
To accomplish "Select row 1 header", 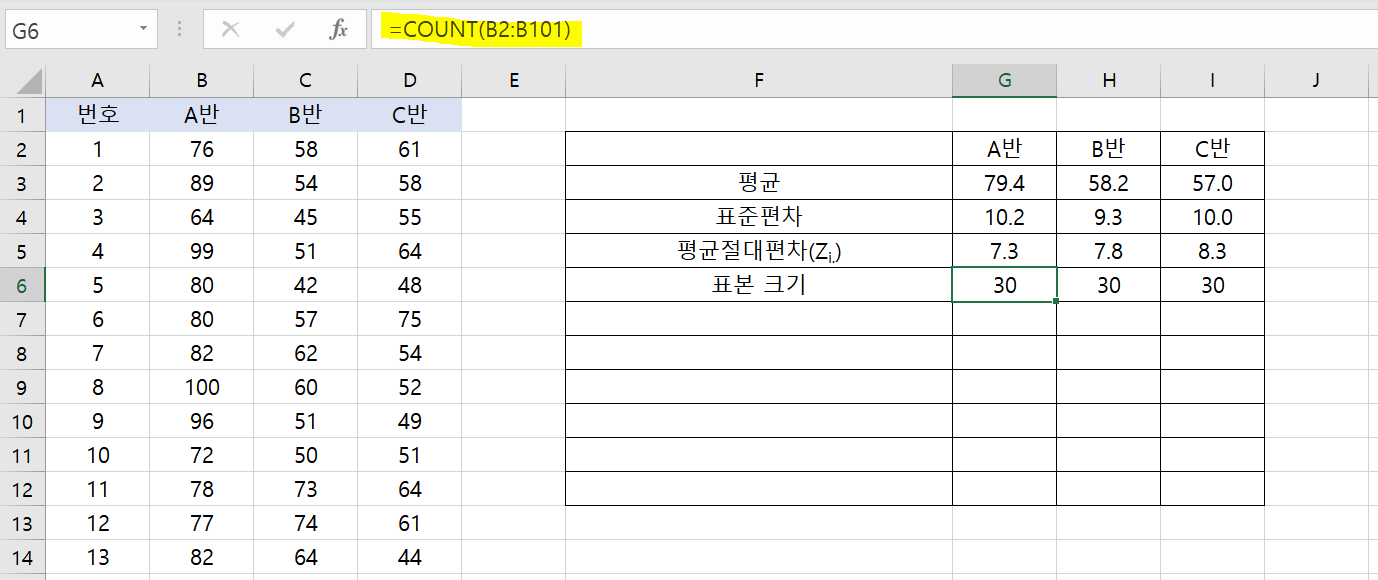I will [x=23, y=115].
